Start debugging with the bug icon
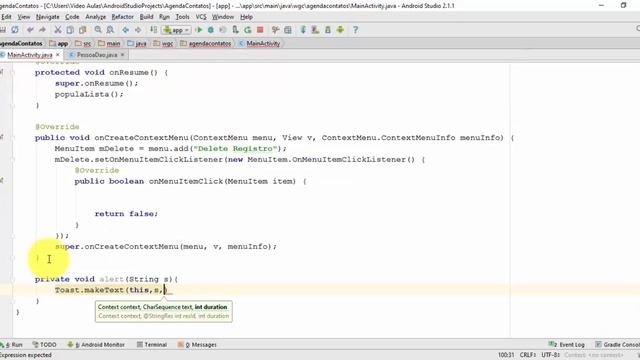Screen dimensions: 640x360 pos(211,30)
